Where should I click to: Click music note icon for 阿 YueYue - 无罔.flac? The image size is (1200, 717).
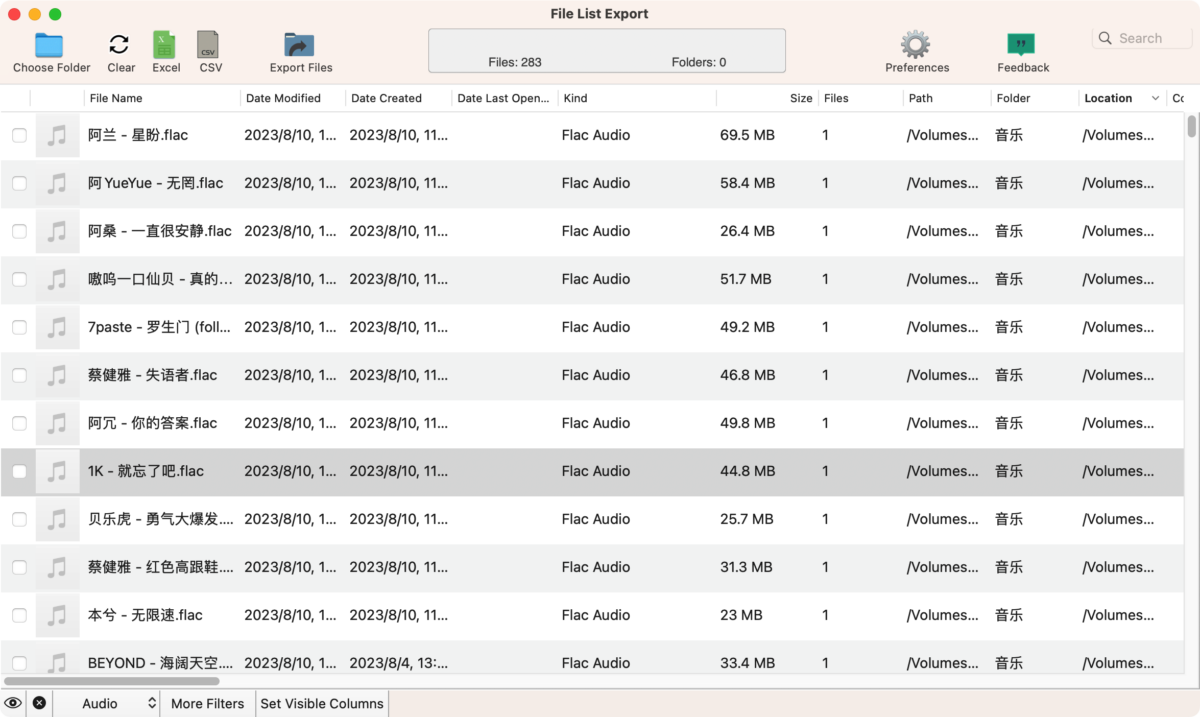pyautogui.click(x=58, y=183)
